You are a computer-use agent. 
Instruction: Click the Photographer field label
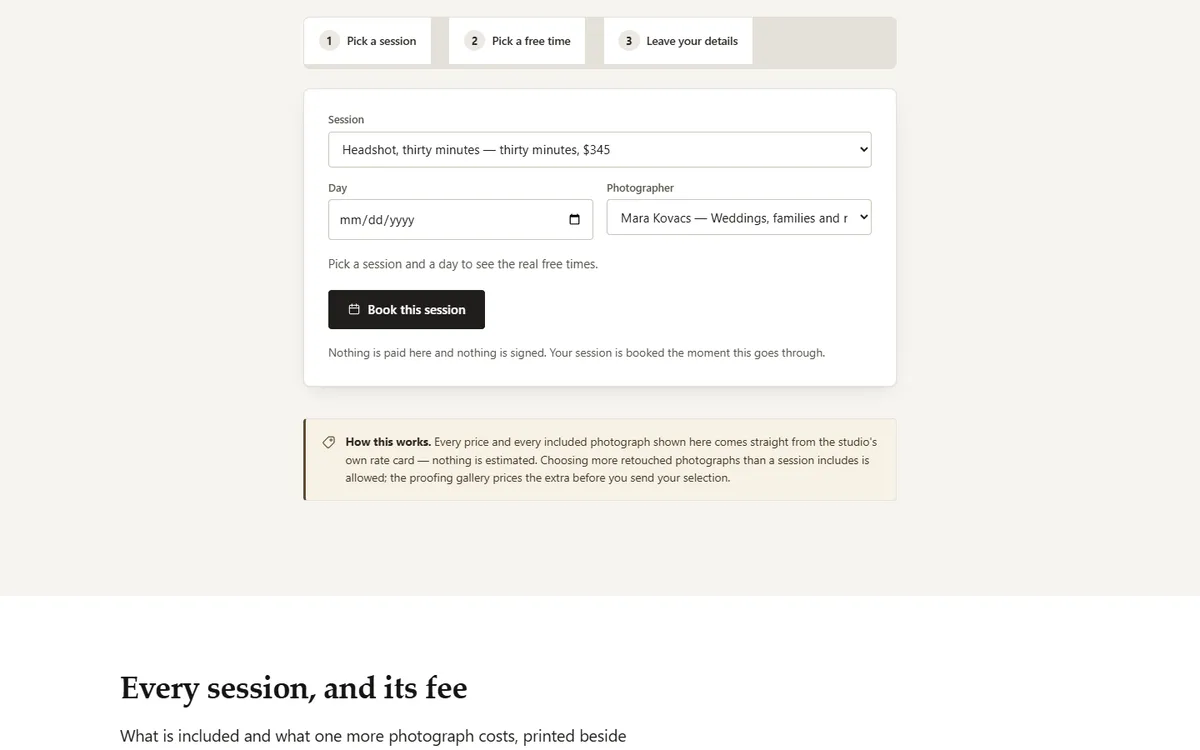[x=640, y=188]
